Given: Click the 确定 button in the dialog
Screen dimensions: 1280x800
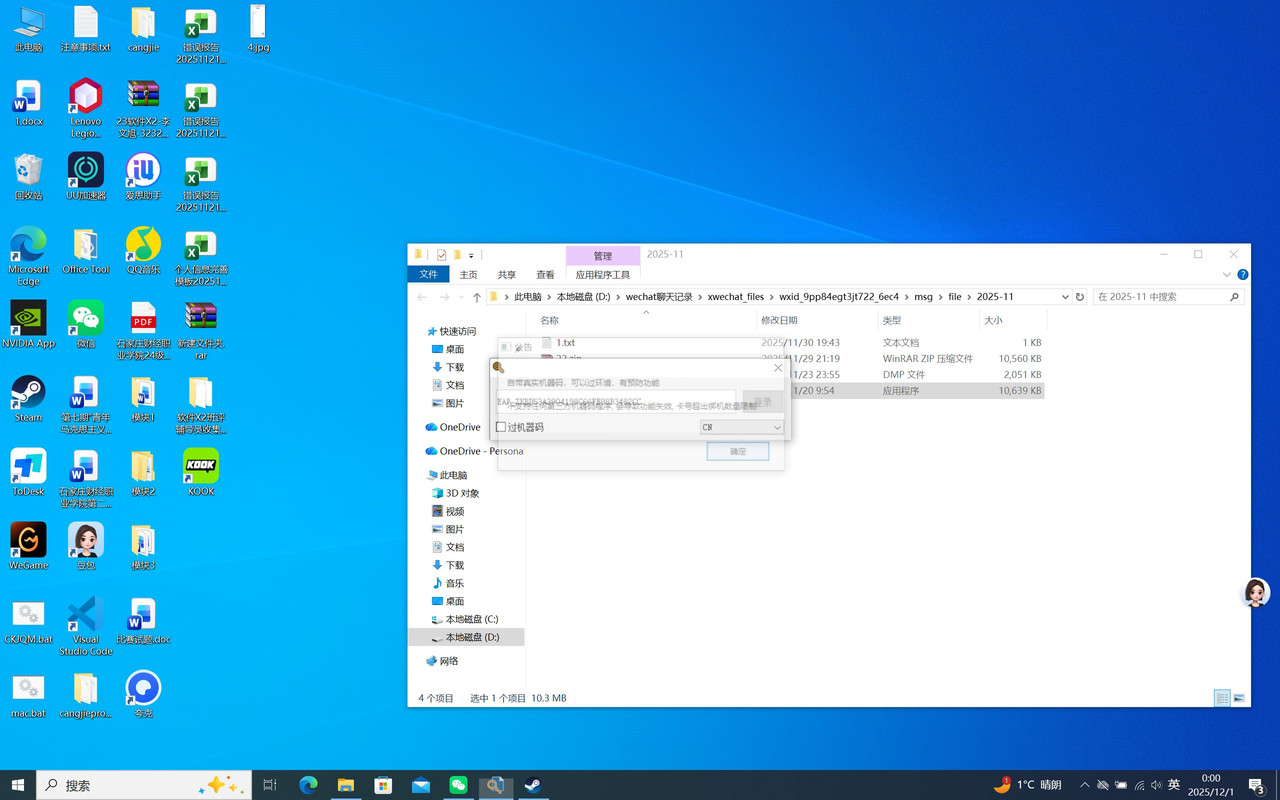Looking at the screenshot, I should (x=738, y=451).
